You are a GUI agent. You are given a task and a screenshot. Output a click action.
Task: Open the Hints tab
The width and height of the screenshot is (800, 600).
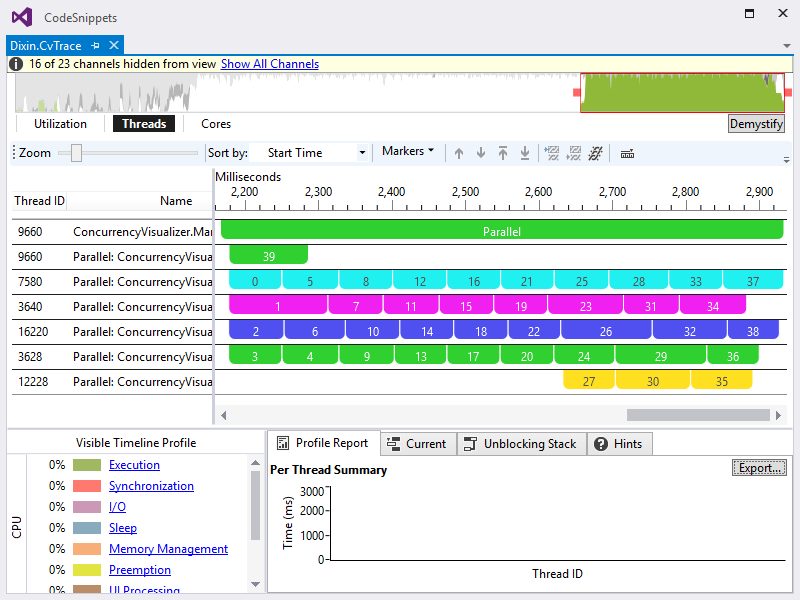[x=619, y=444]
